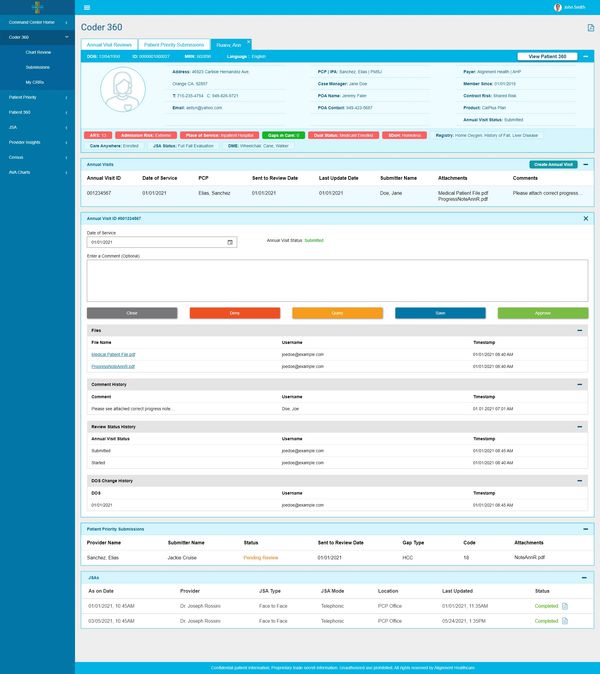Click the JSA Status Full Fall Evaluation tag
600x674 pixels.
pyautogui.click(x=183, y=146)
